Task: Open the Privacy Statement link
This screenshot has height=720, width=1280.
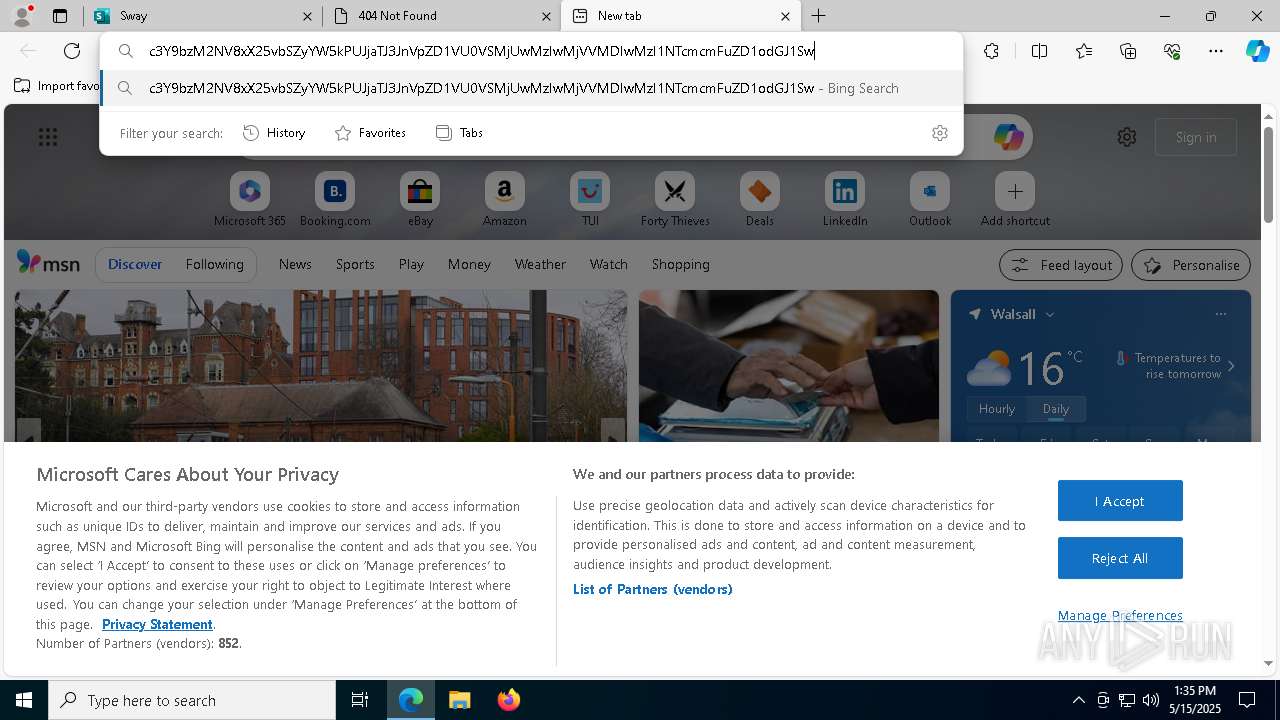Action: 157,624
